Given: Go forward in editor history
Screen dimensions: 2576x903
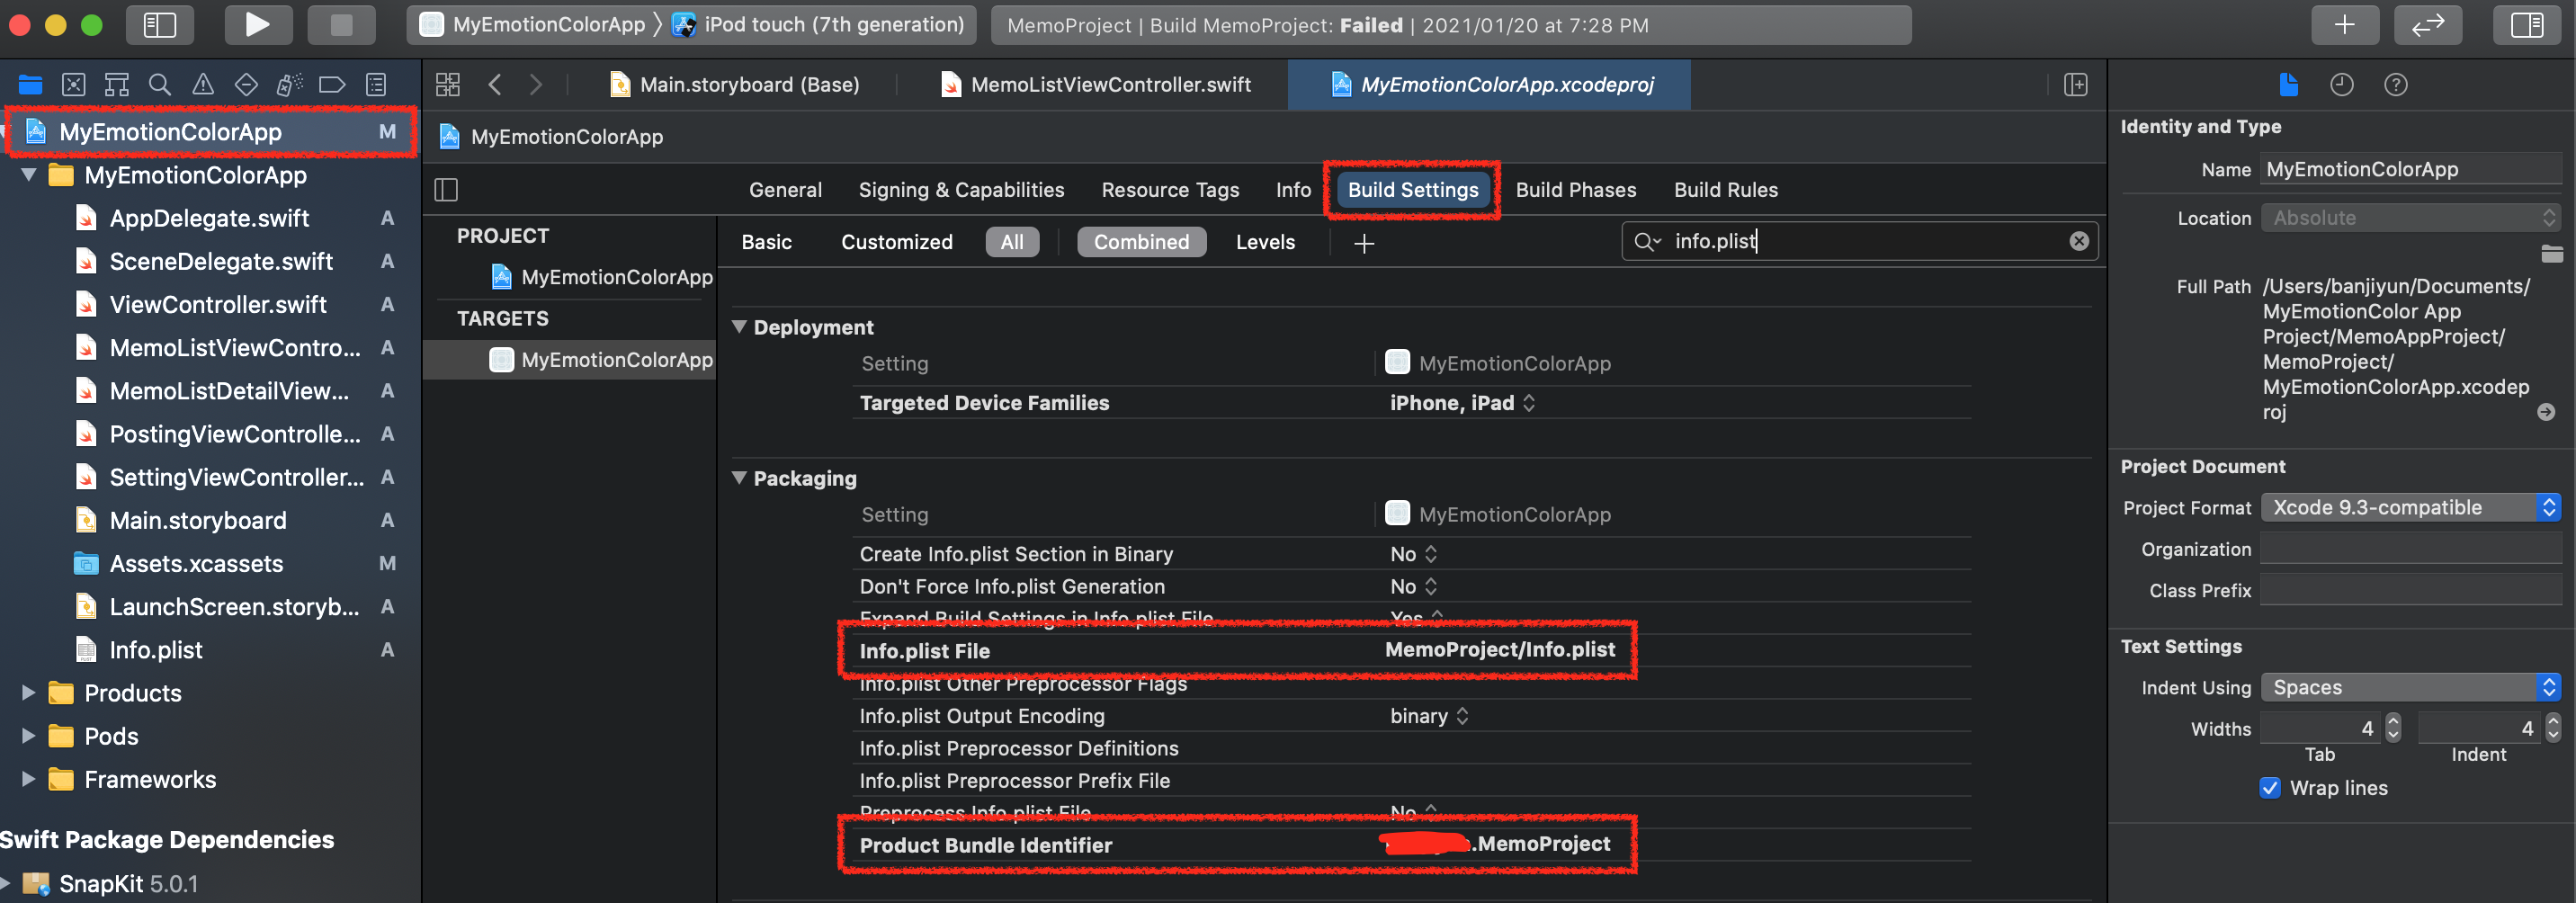Looking at the screenshot, I should 536,85.
